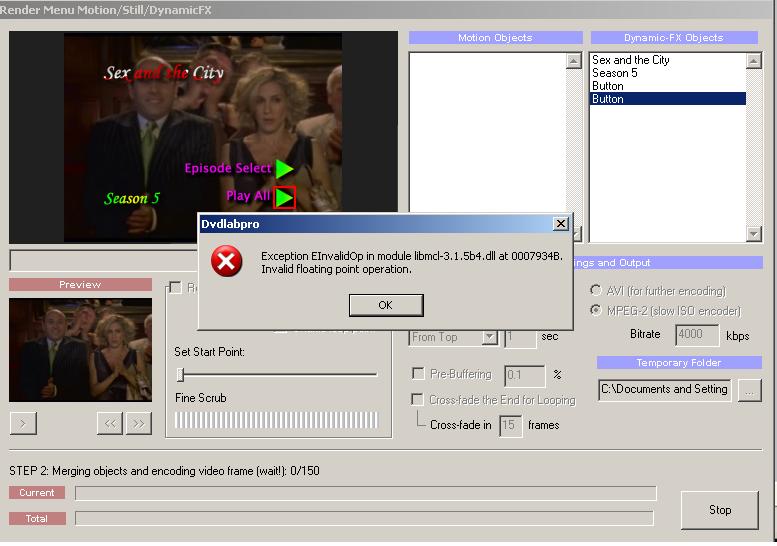The image size is (777, 546).
Task: Toggle the checkbox above Set Start Point
Action: (175, 288)
